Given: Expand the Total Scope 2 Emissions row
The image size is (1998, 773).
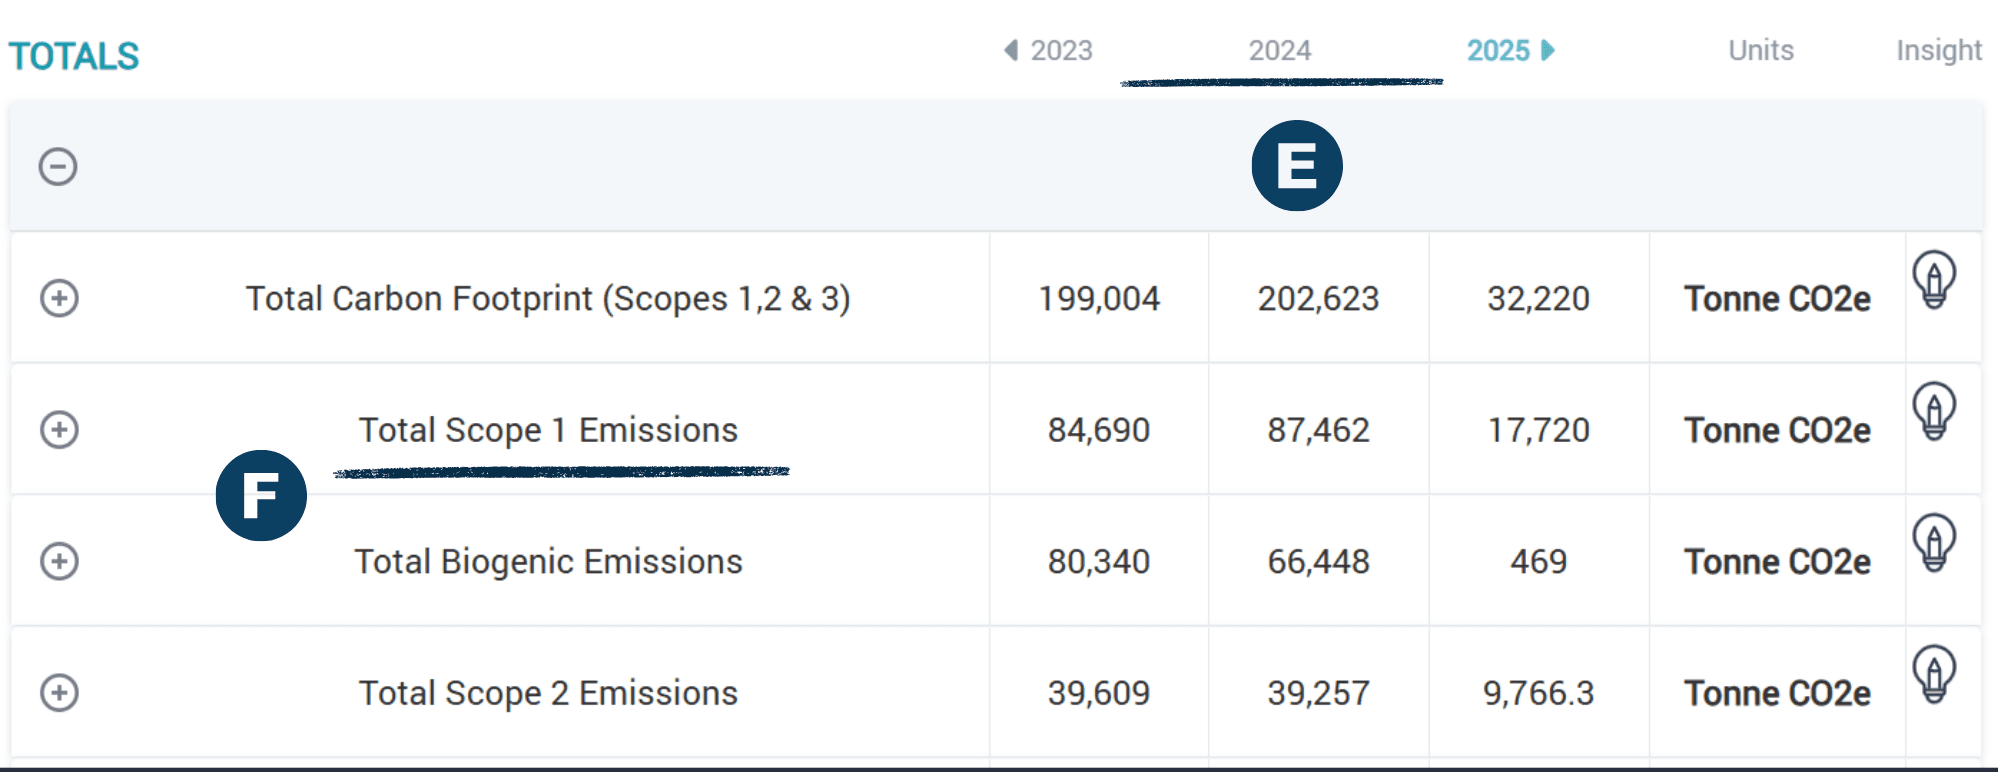Looking at the screenshot, I should (59, 693).
